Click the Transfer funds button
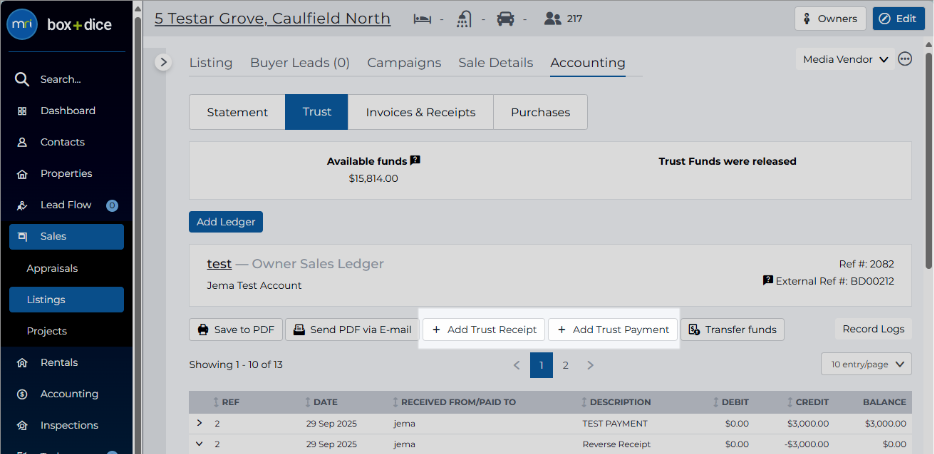The image size is (934, 454). (732, 329)
